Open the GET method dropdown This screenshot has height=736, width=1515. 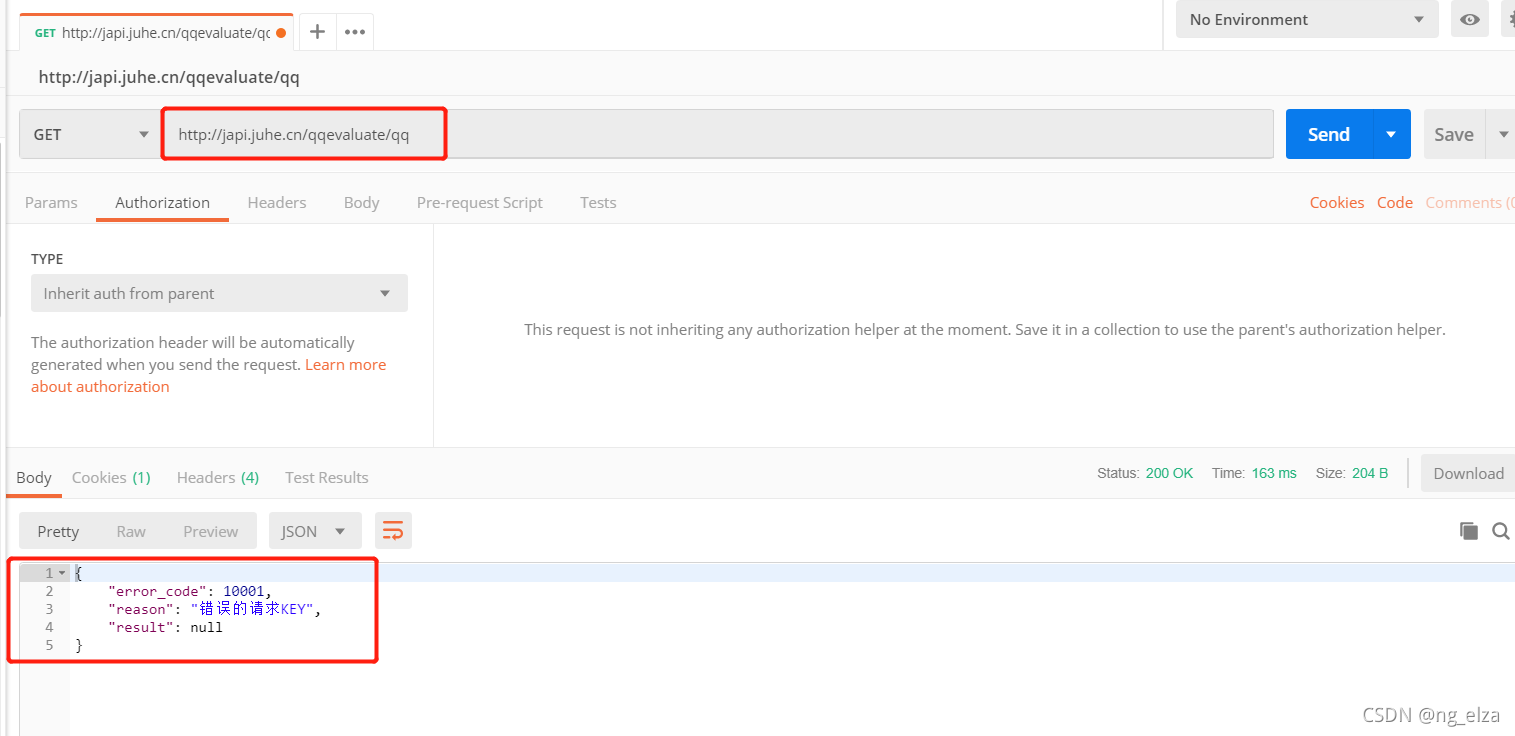90,135
